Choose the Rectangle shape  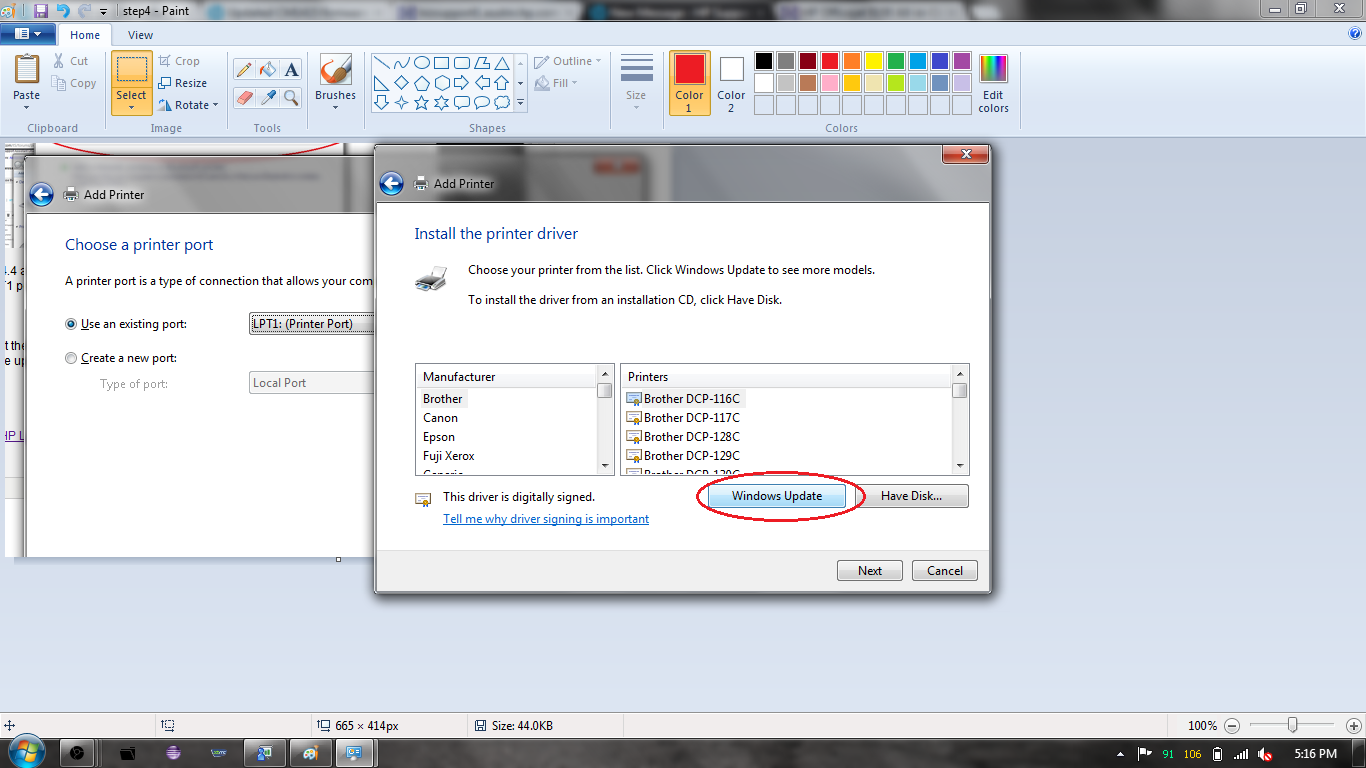point(441,62)
